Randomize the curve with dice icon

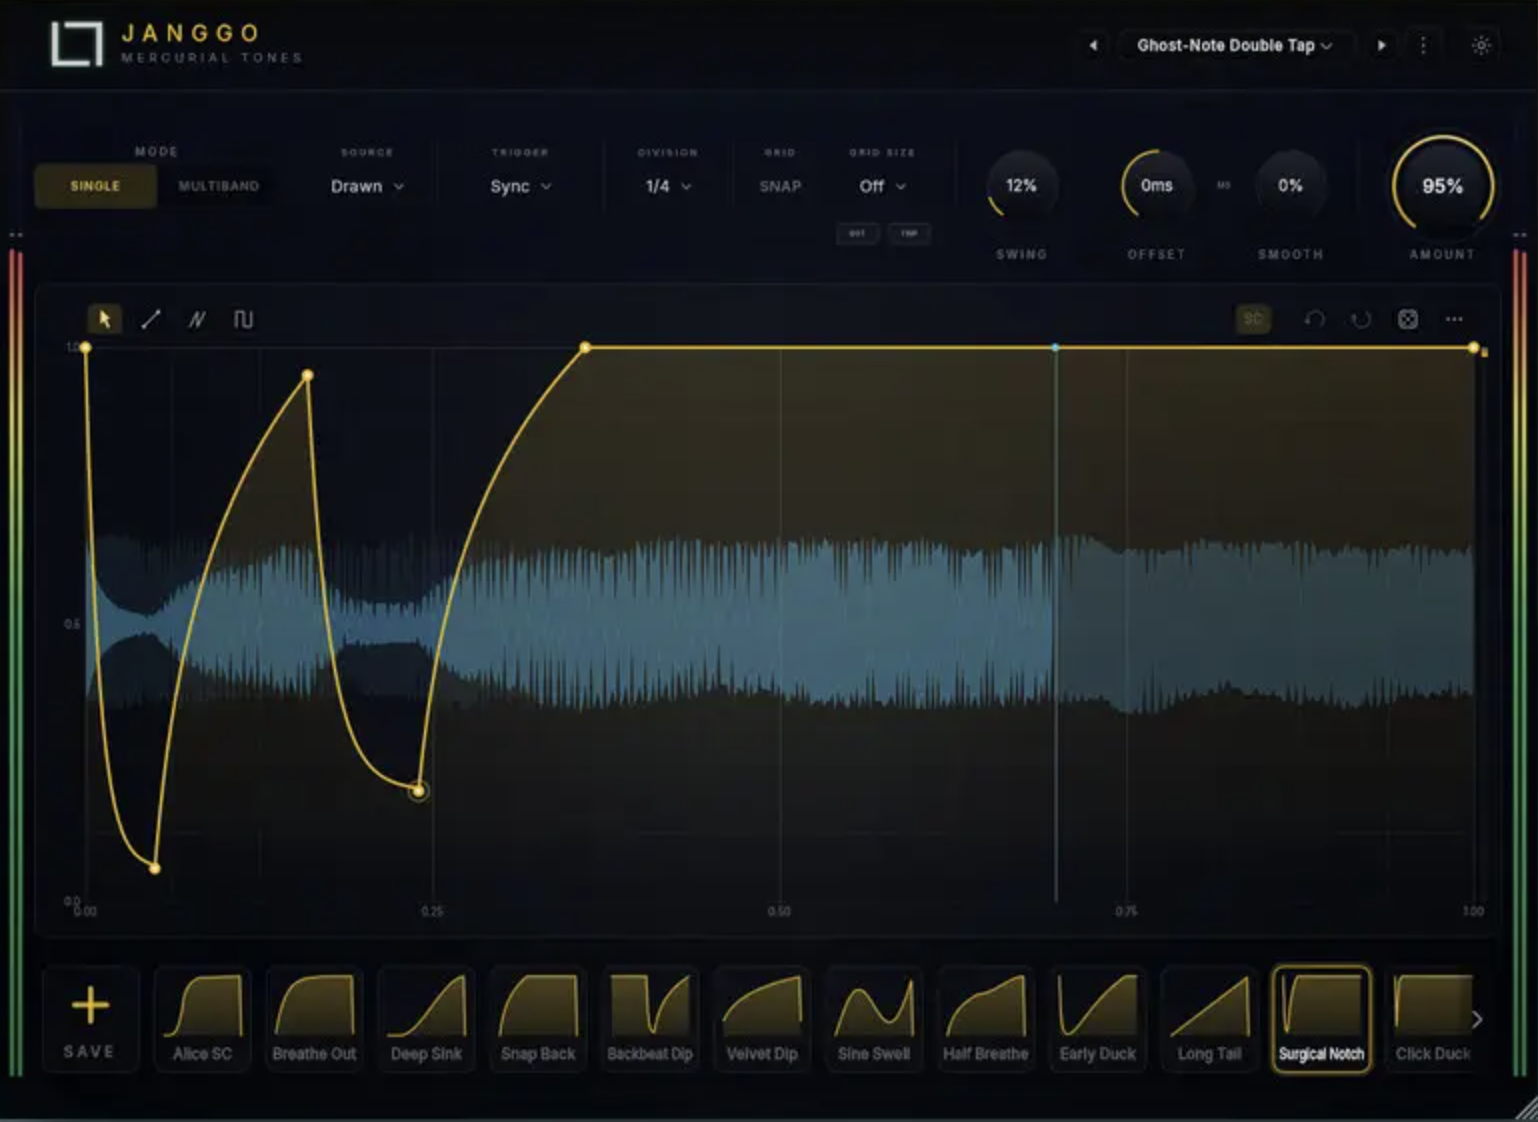(x=1408, y=319)
